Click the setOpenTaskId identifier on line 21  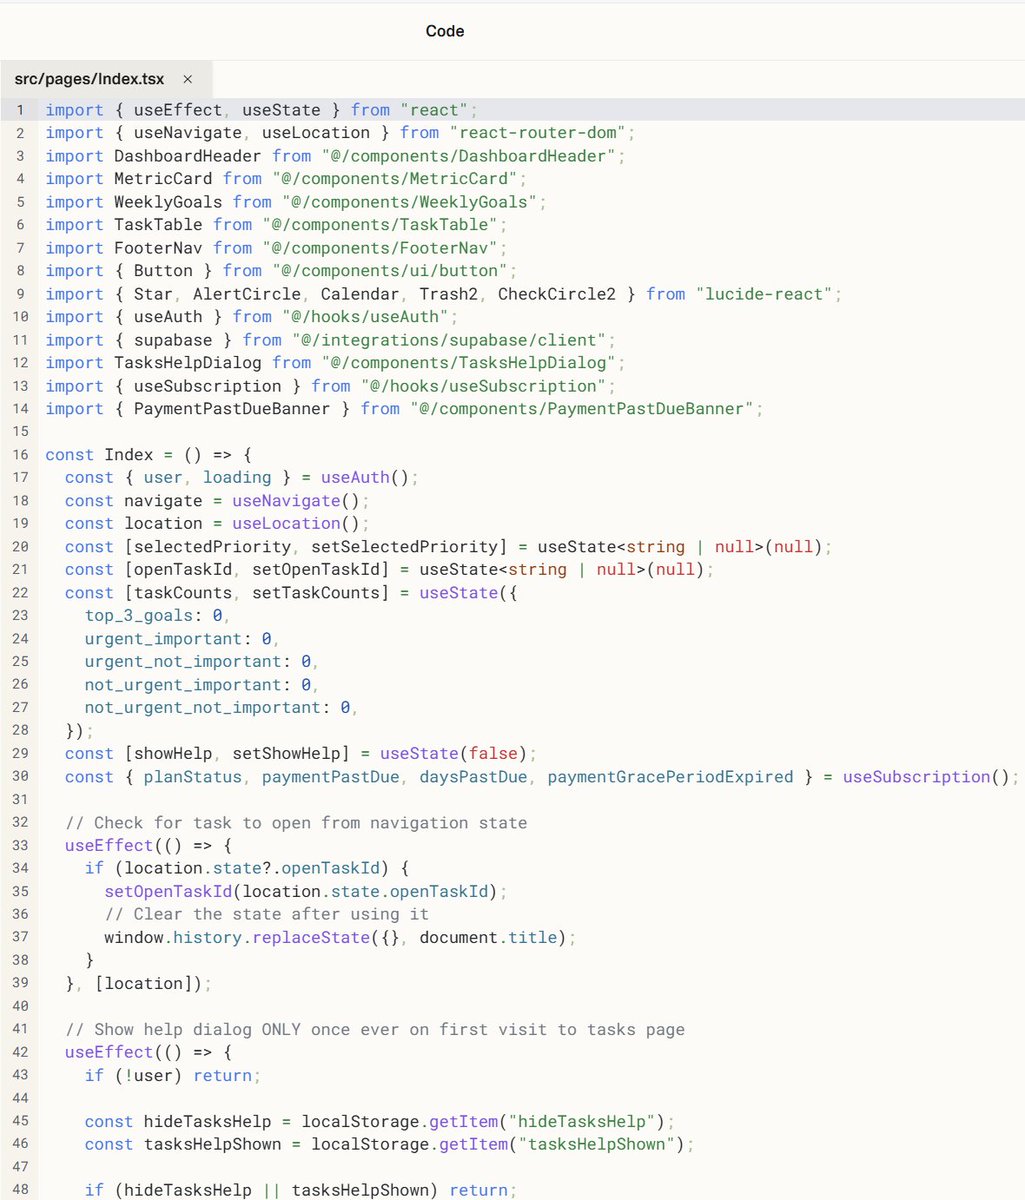click(315, 570)
